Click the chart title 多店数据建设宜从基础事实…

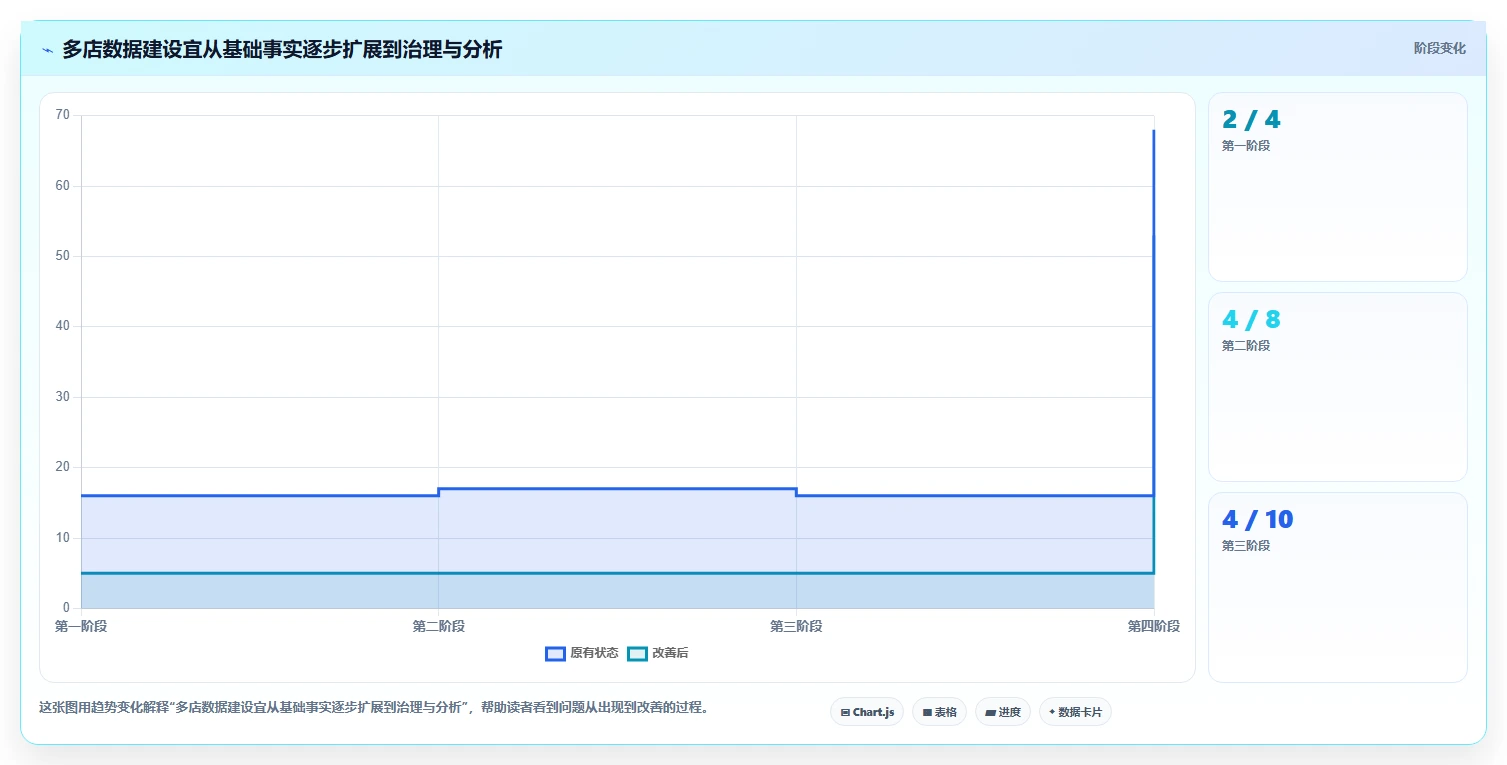(x=282, y=49)
